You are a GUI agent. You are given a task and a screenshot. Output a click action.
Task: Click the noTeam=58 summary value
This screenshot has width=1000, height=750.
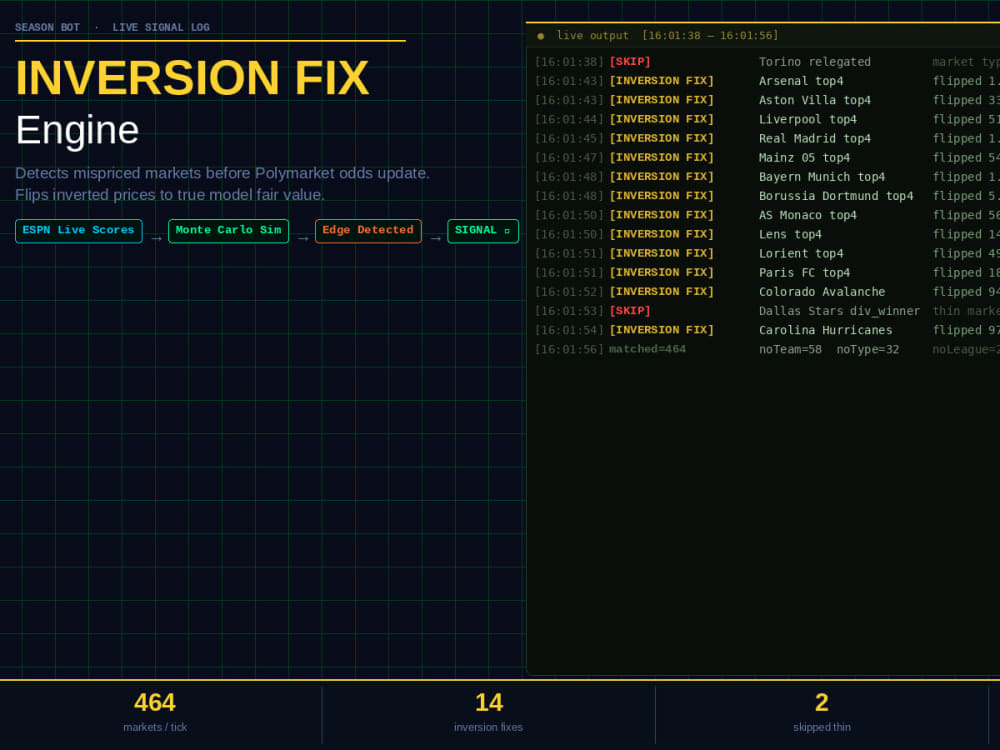click(790, 349)
